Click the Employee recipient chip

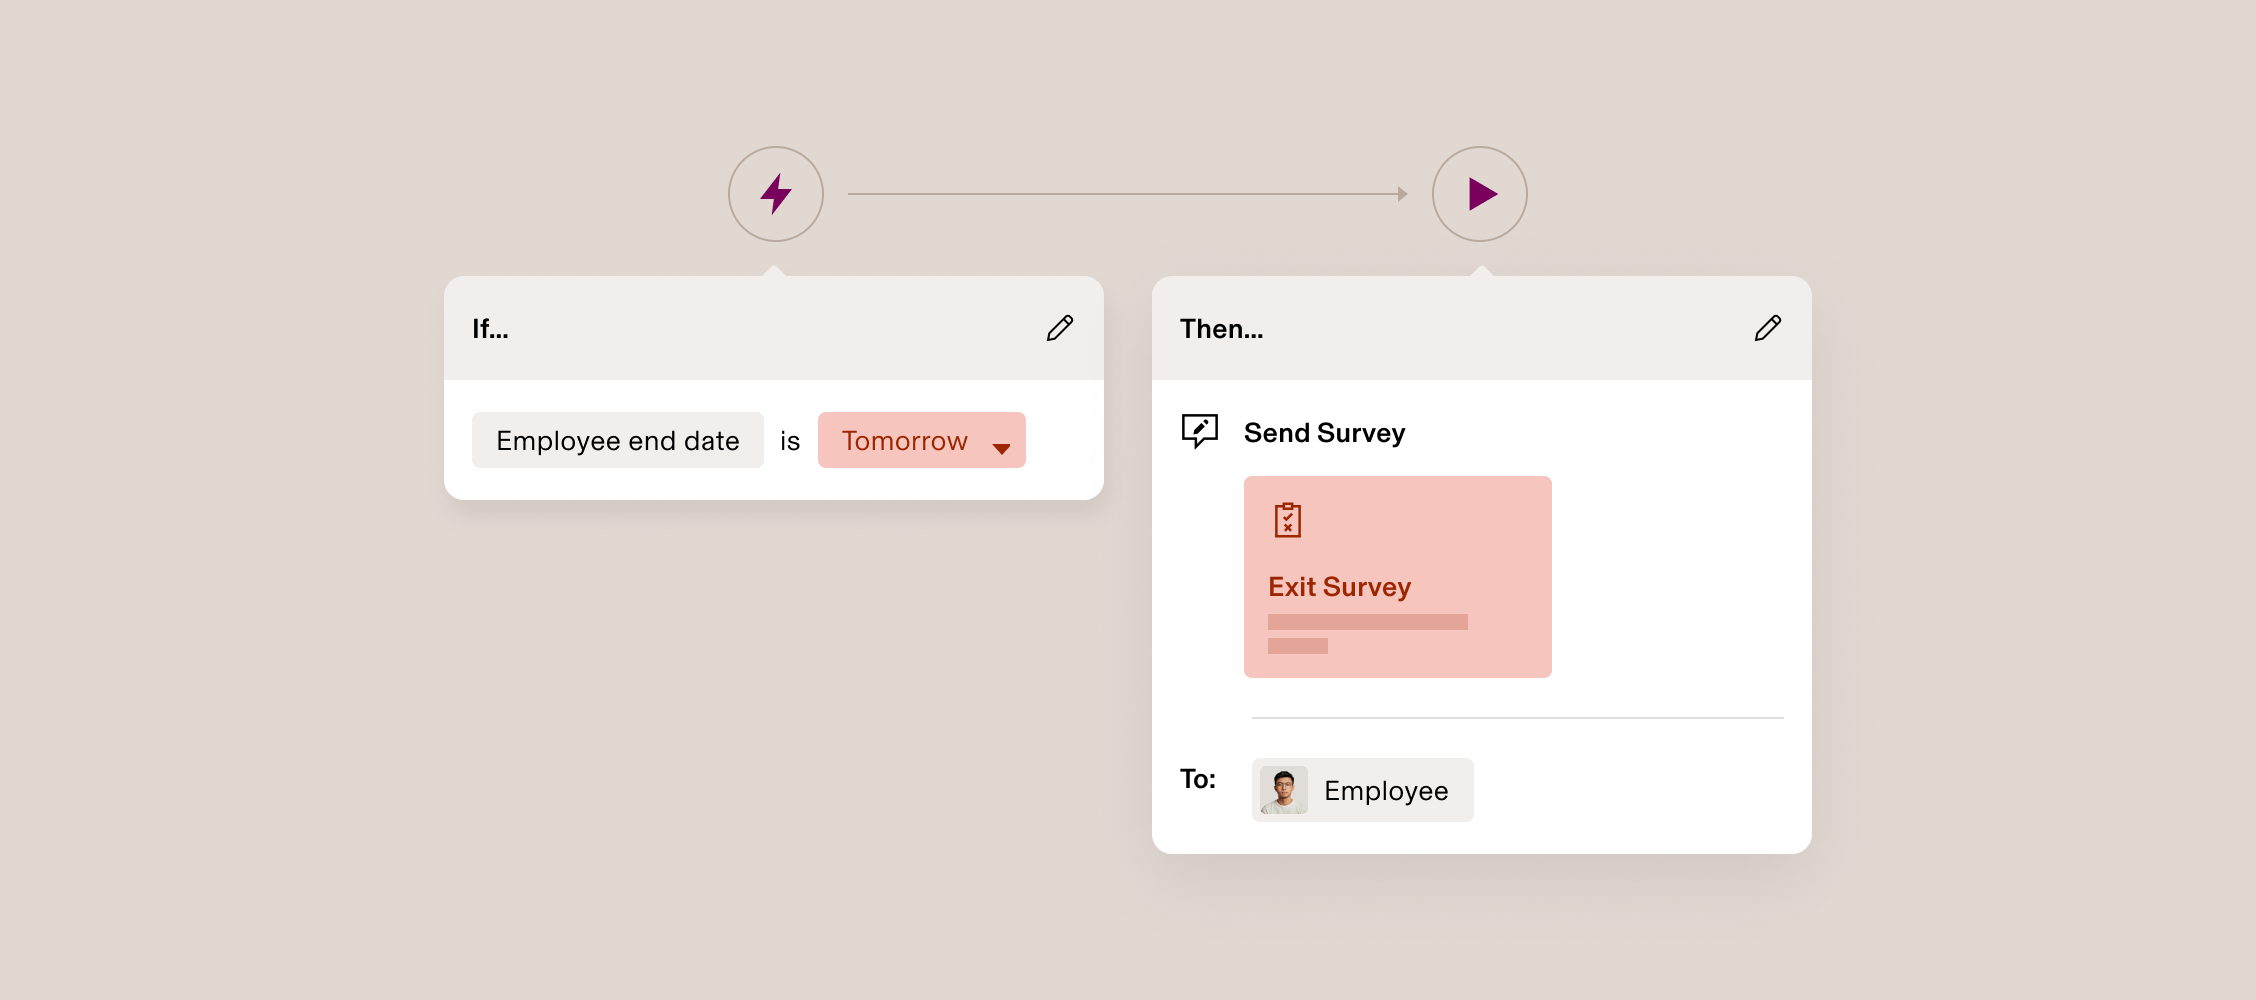1362,790
